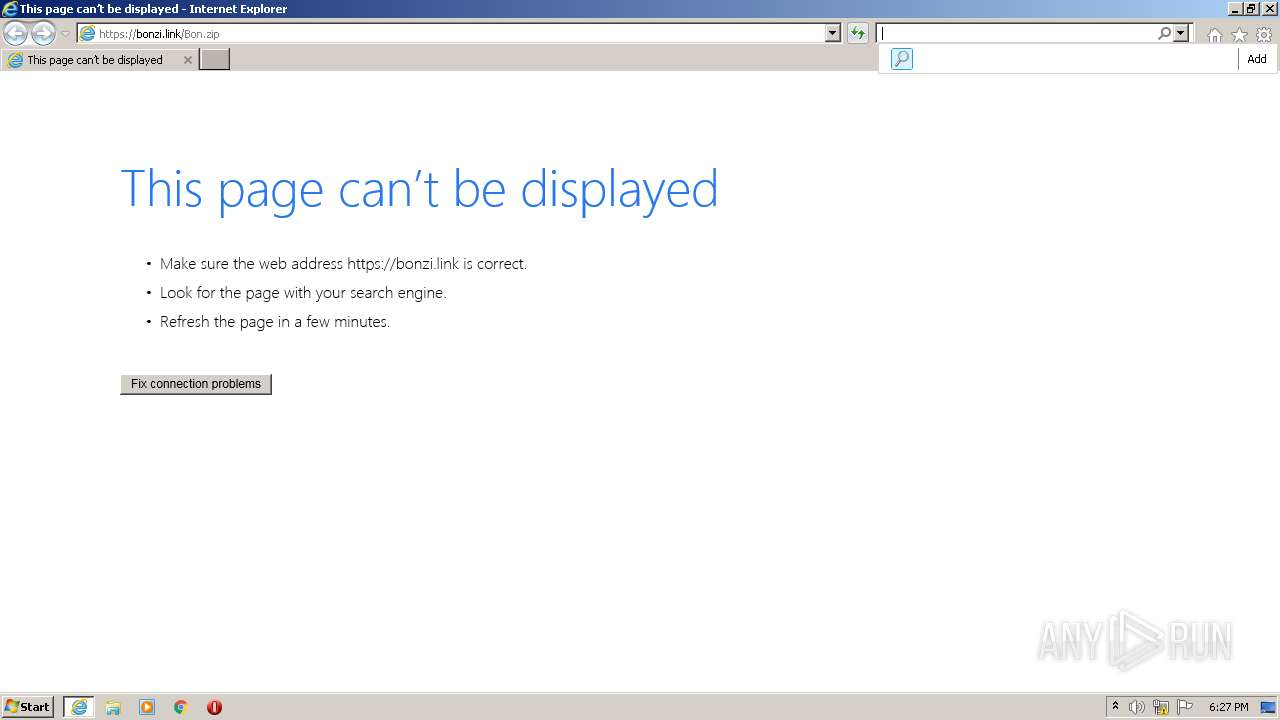Open the Chrome taskbar icon
This screenshot has height=720, width=1280.
pyautogui.click(x=181, y=707)
